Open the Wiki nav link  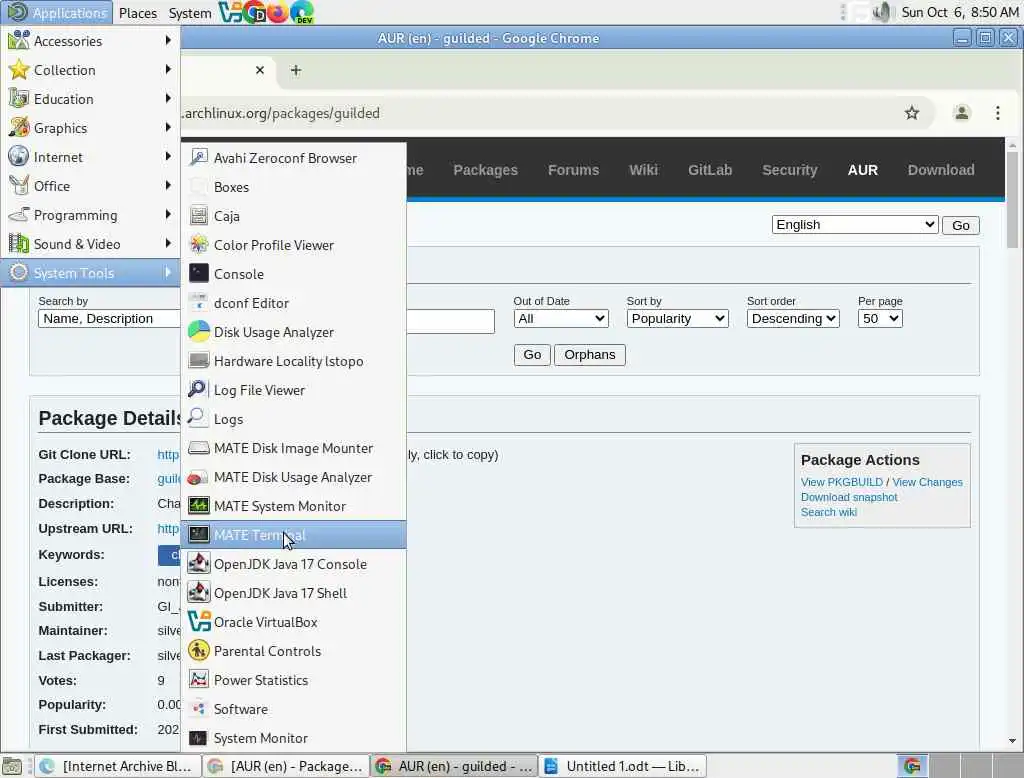click(x=643, y=170)
